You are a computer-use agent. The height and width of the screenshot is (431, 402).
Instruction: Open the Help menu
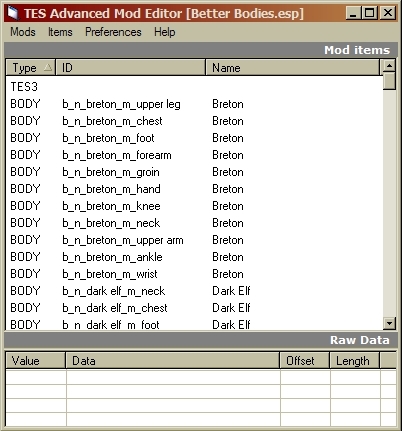[x=165, y=32]
